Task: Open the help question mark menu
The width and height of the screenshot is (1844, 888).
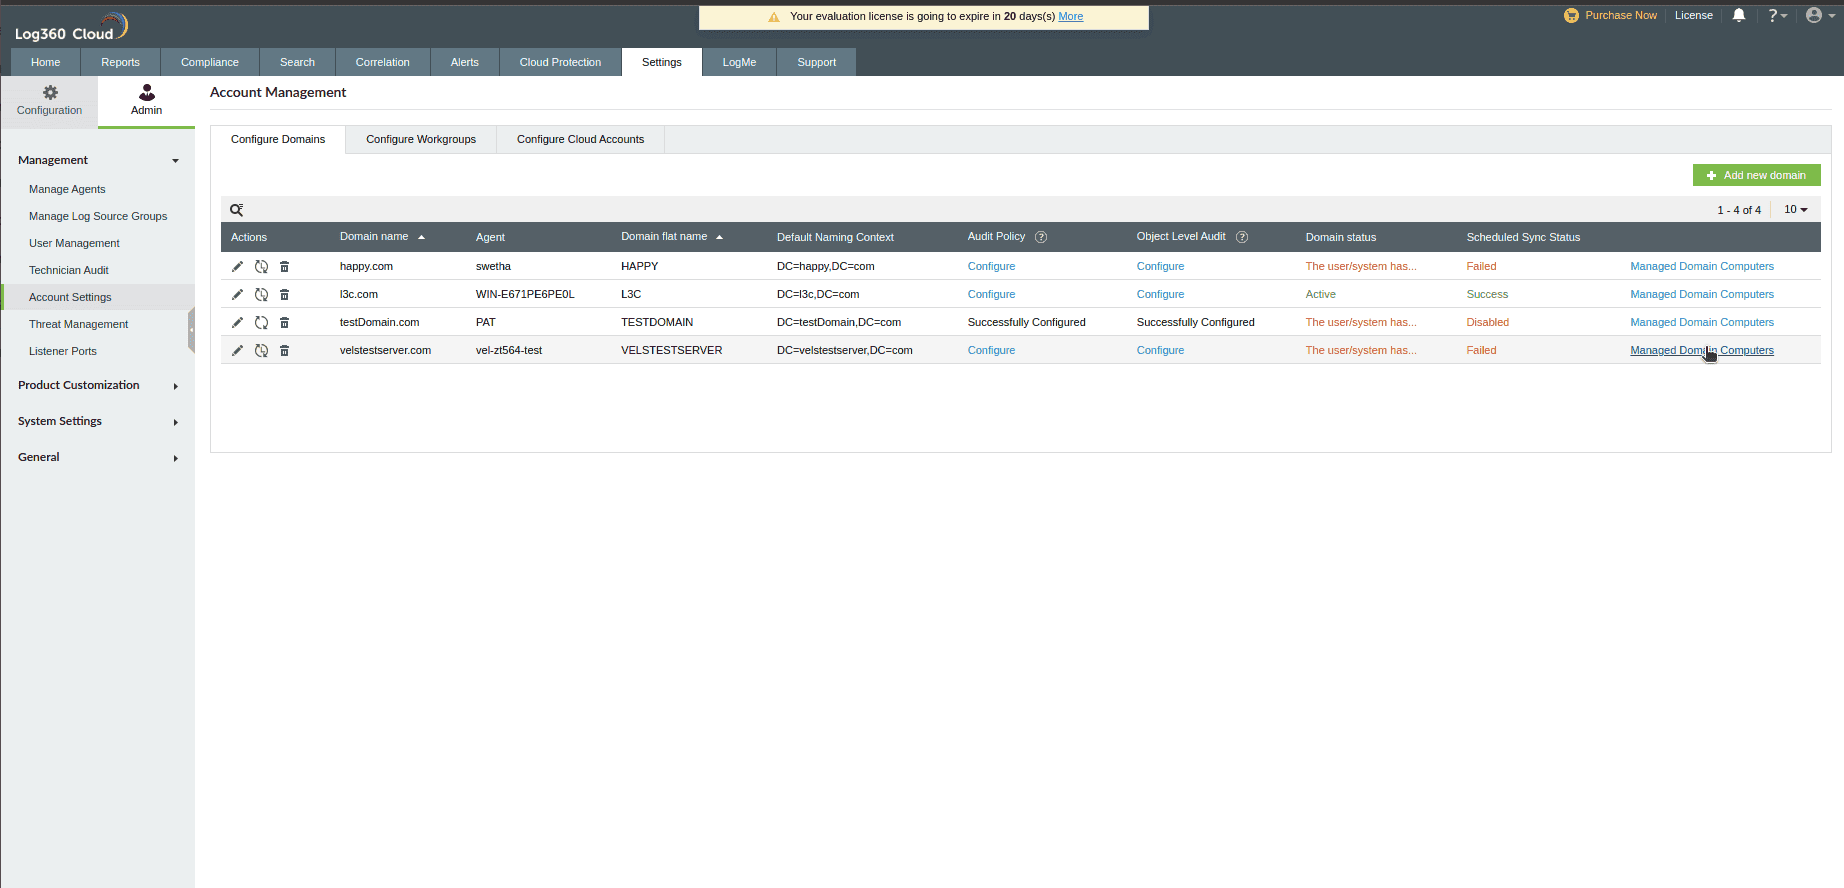Action: (x=1777, y=15)
